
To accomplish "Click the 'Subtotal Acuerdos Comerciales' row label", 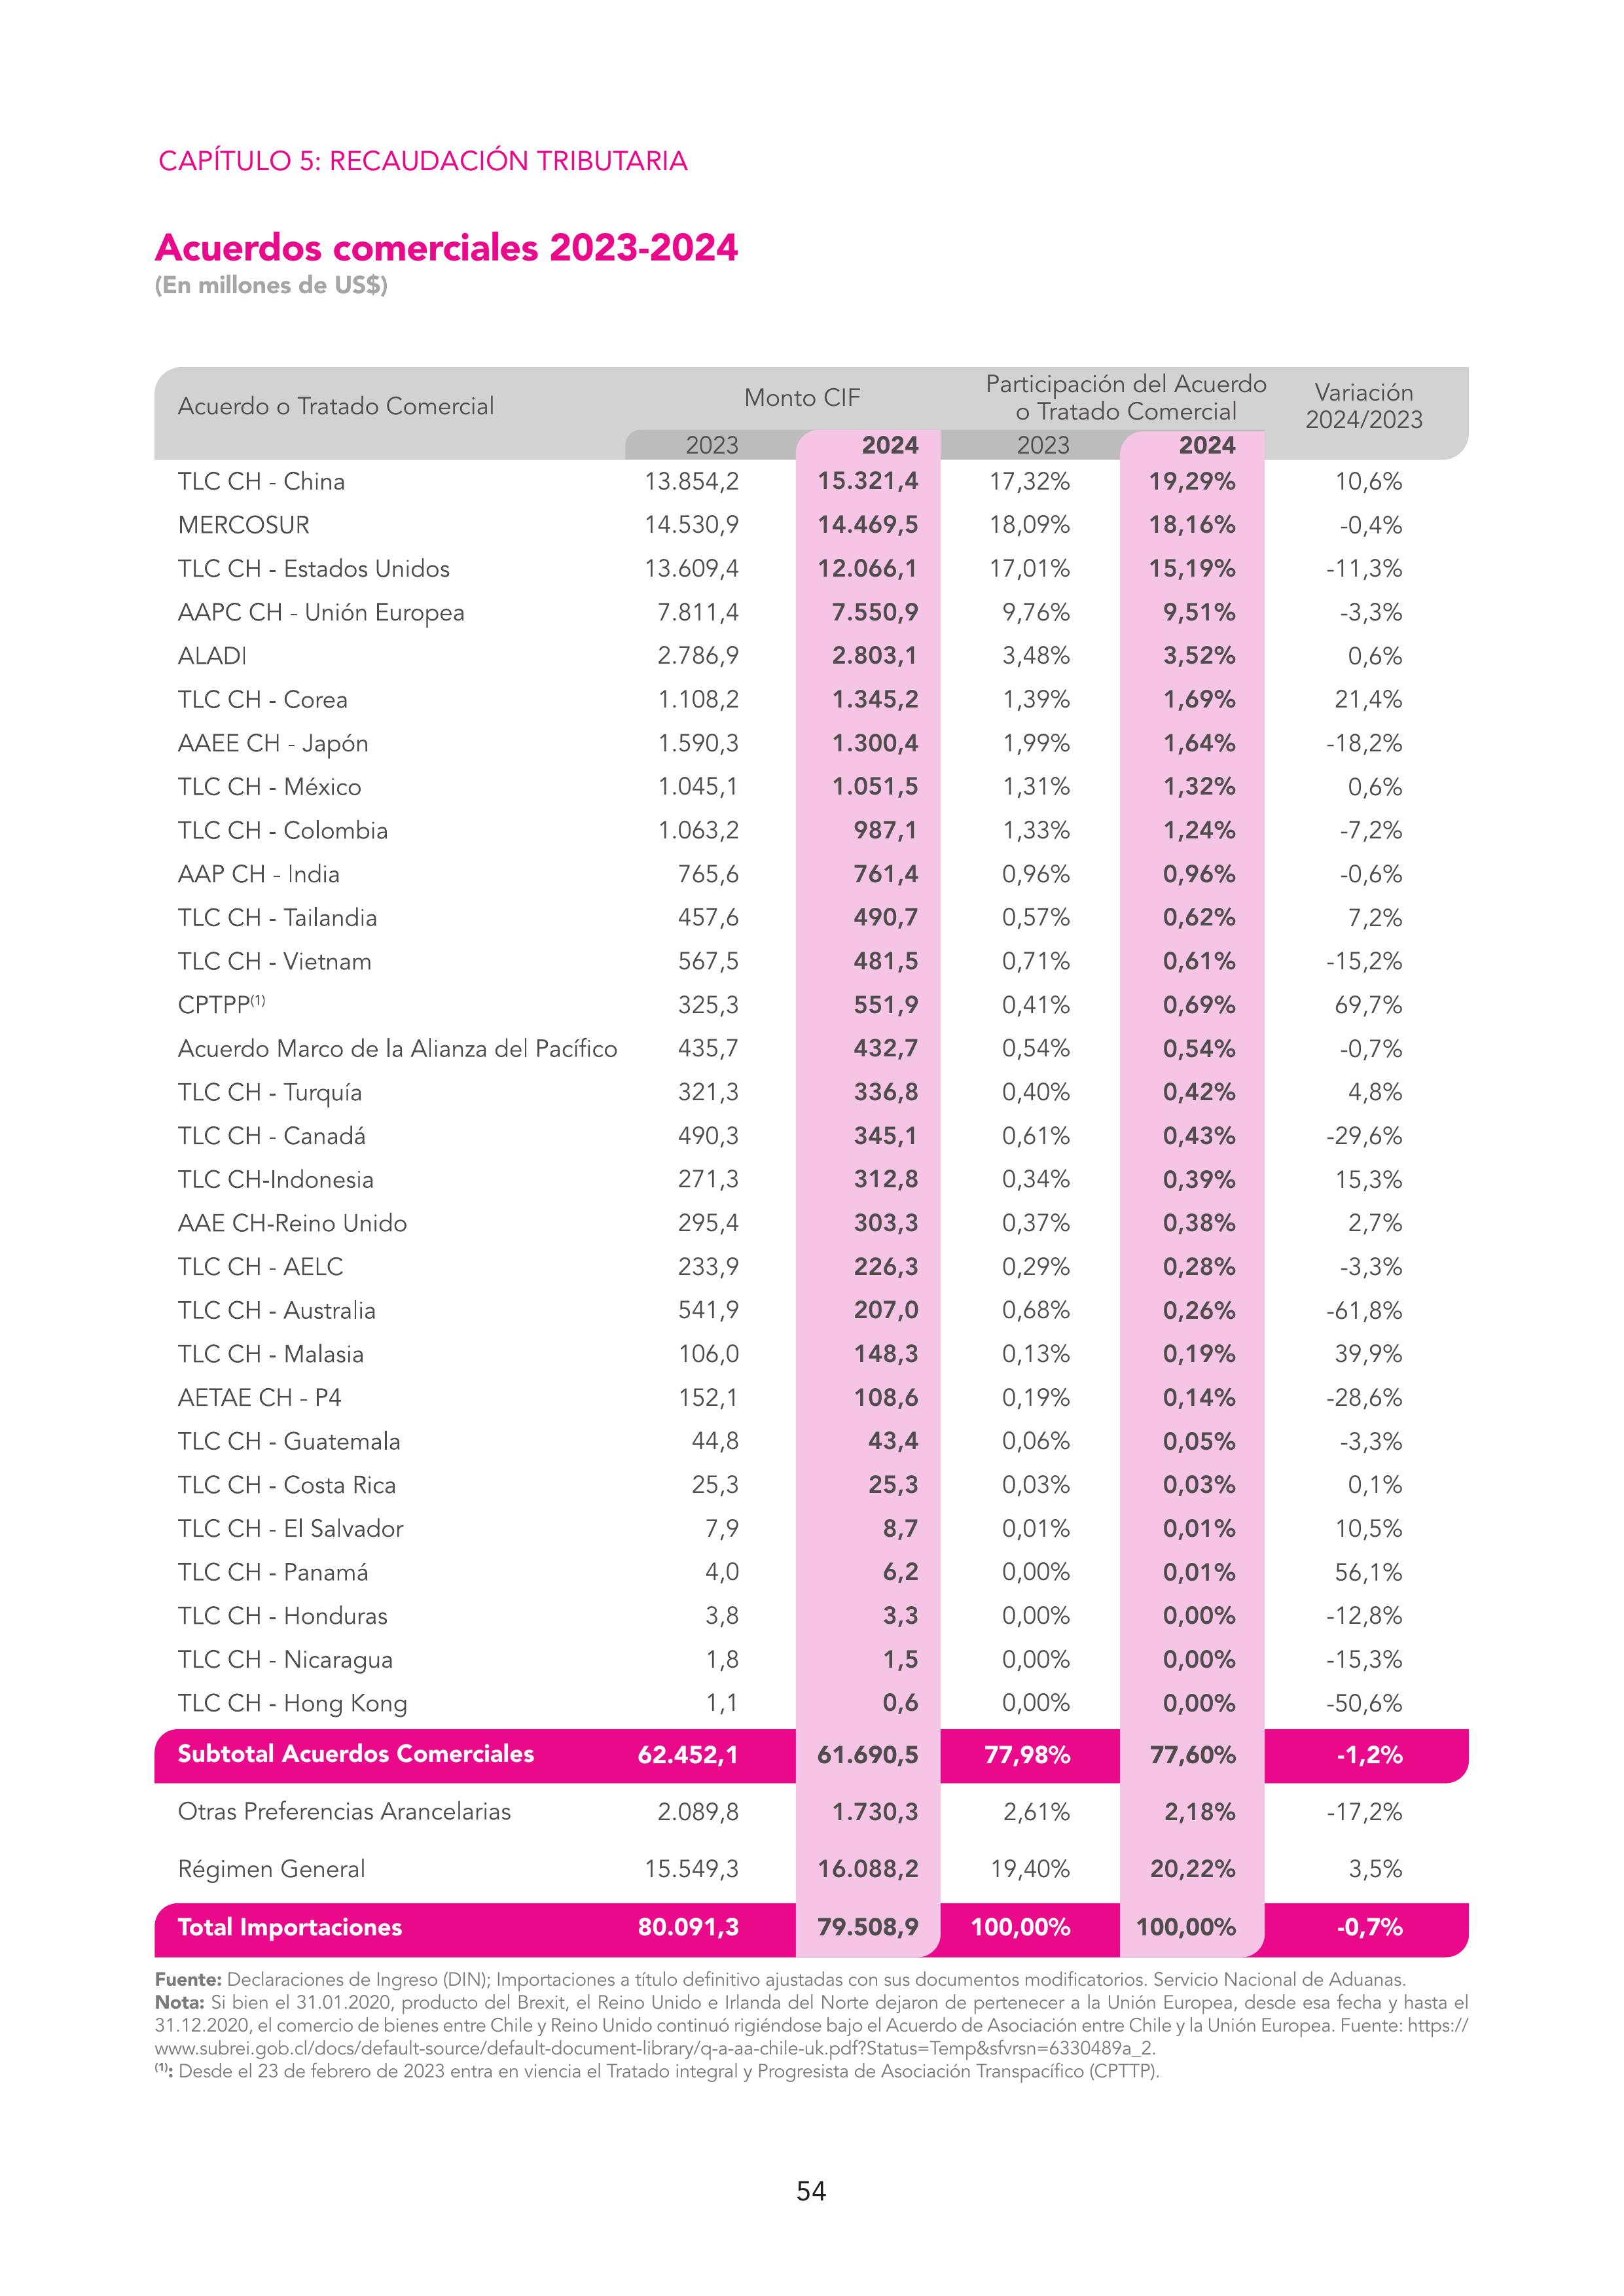I will (x=356, y=1754).
